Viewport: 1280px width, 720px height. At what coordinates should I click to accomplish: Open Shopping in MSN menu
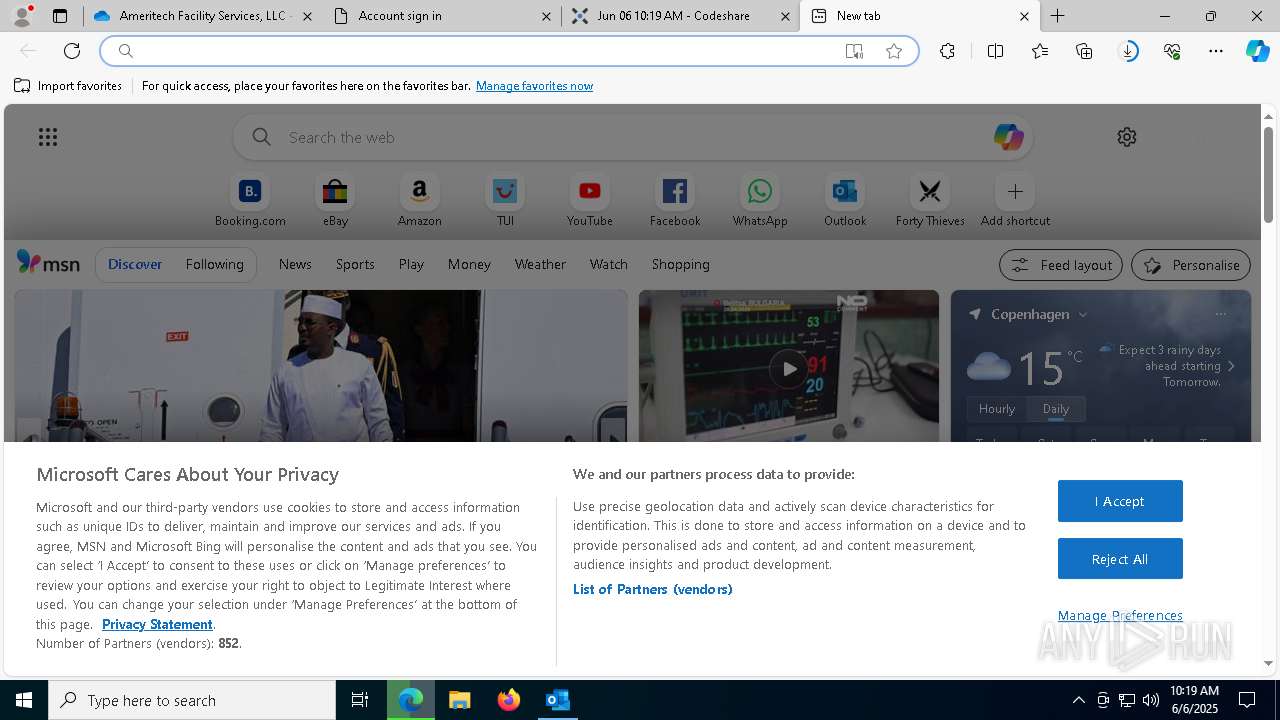click(681, 264)
